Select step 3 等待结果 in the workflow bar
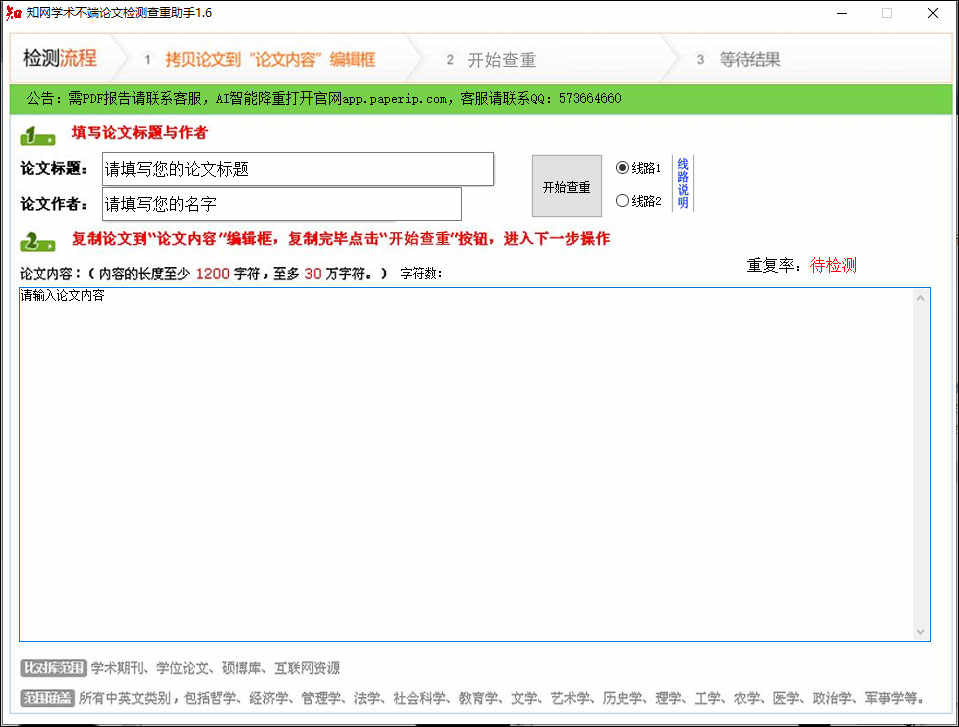The image size is (959, 727). point(739,59)
